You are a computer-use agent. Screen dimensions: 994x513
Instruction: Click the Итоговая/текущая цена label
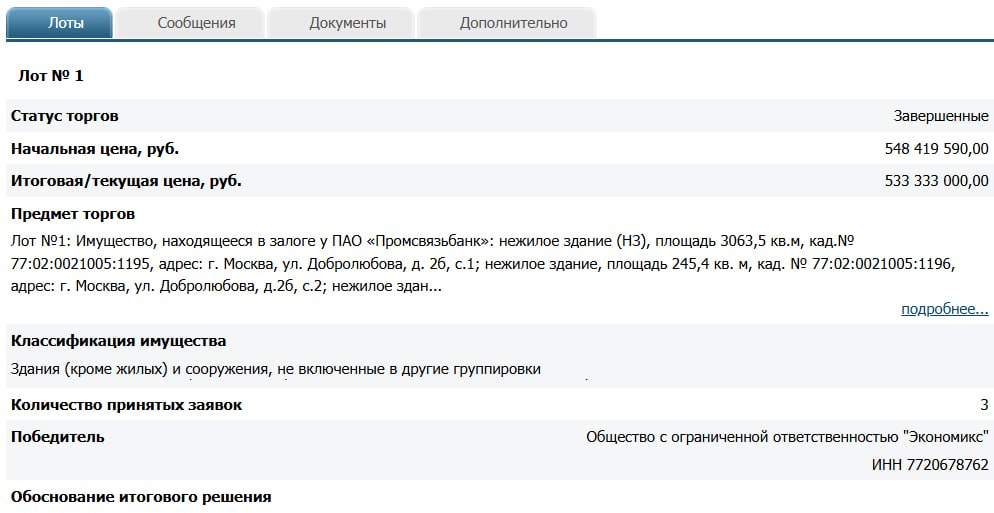click(126, 181)
